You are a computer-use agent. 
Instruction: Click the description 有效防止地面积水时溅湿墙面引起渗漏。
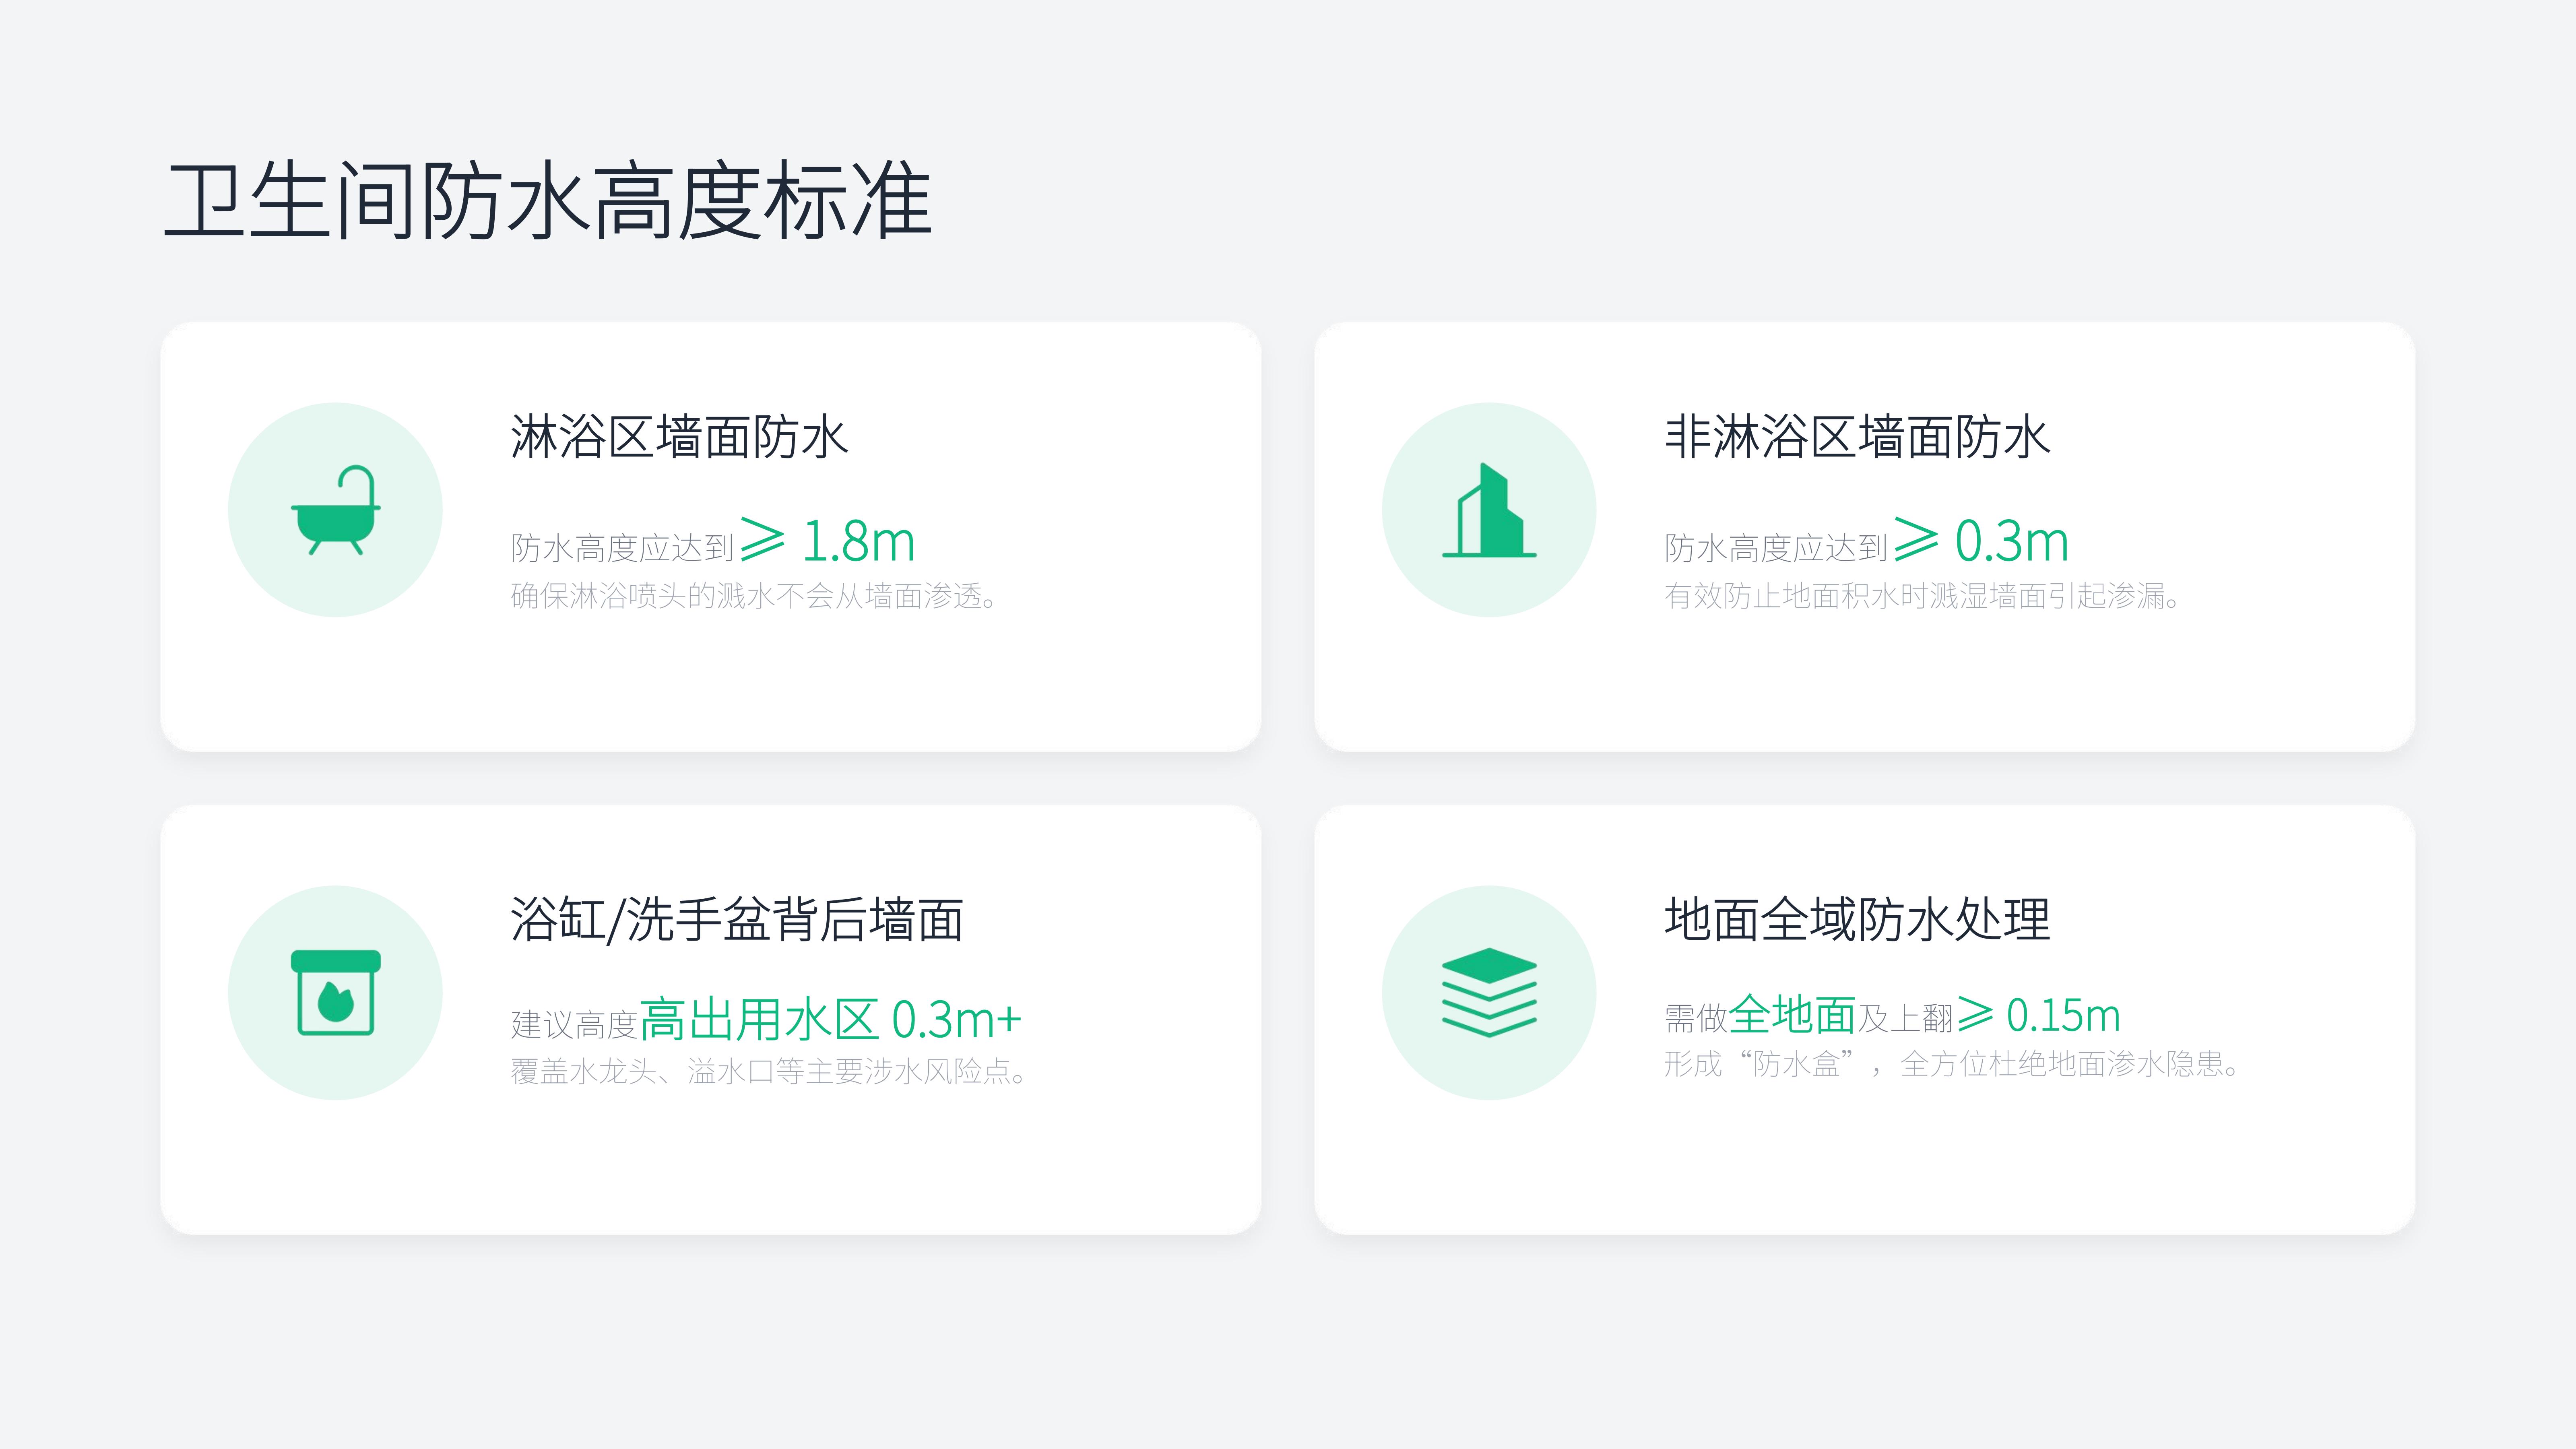[1922, 596]
